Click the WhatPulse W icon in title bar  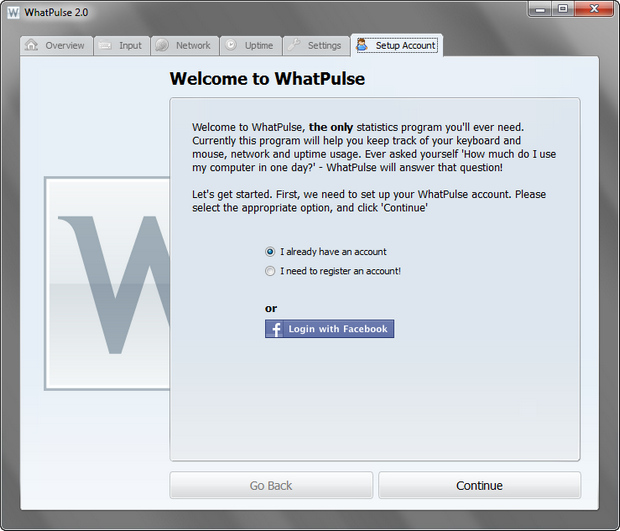pyautogui.click(x=13, y=13)
